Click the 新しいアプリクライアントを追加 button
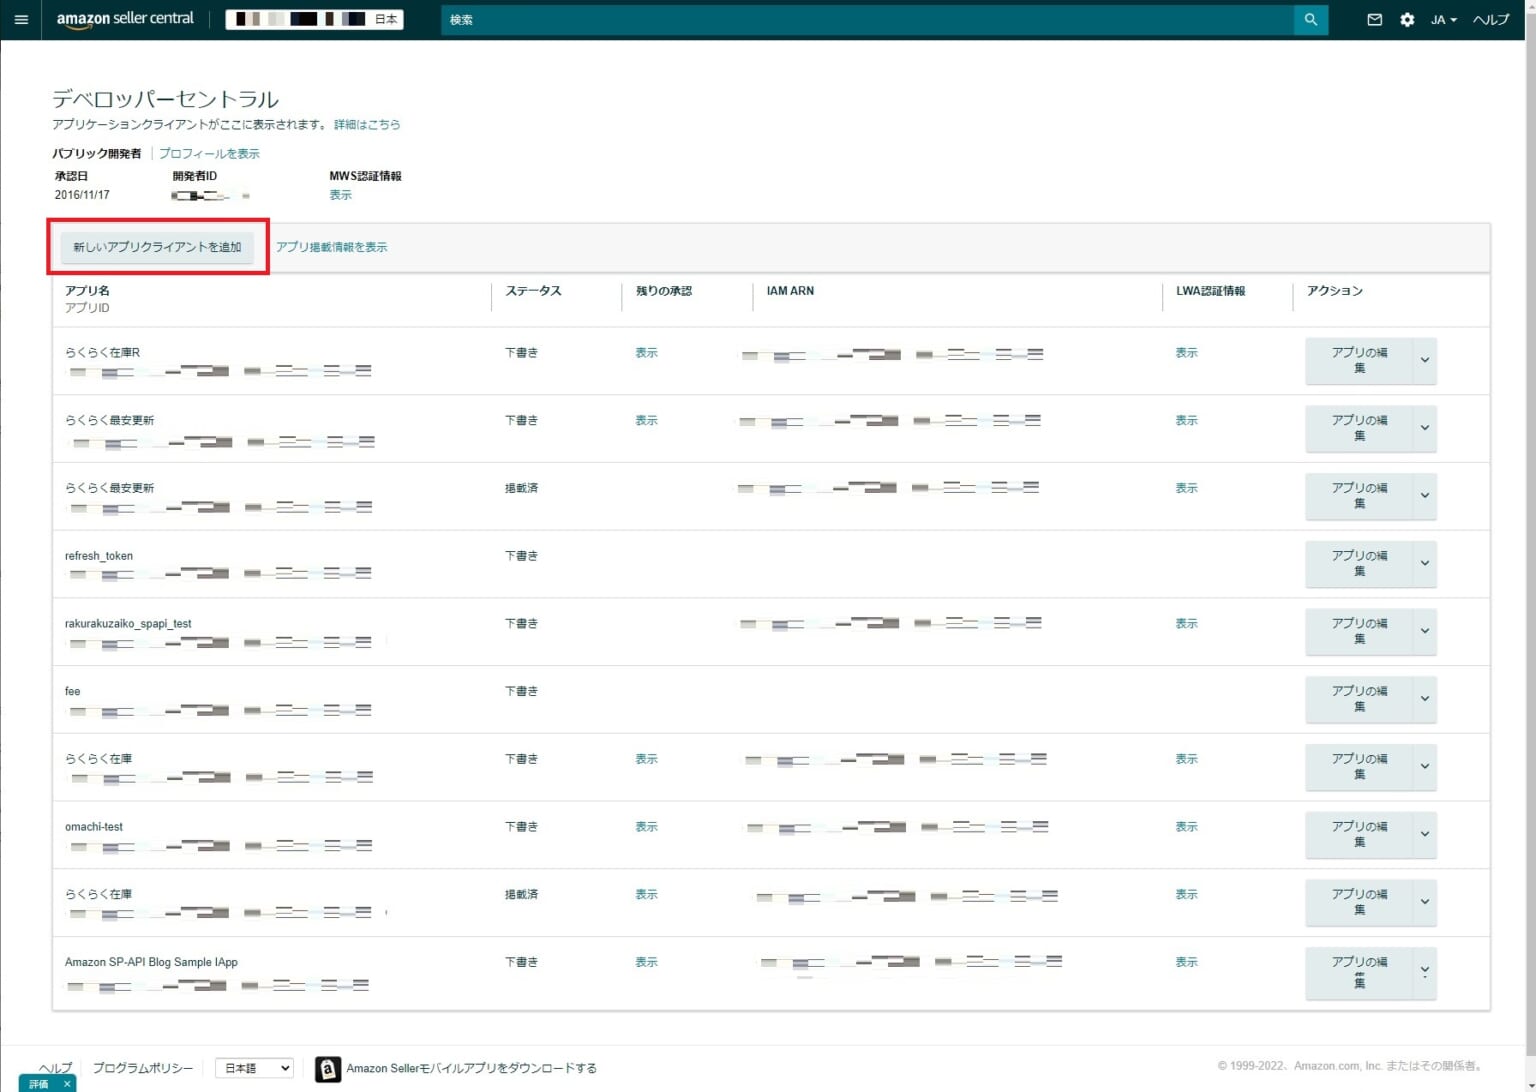This screenshot has width=1536, height=1092. [x=158, y=247]
